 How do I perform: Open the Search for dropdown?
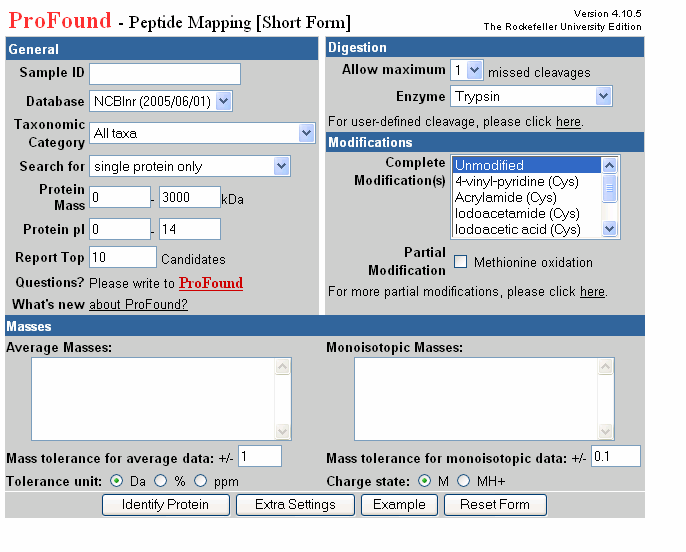pos(190,166)
